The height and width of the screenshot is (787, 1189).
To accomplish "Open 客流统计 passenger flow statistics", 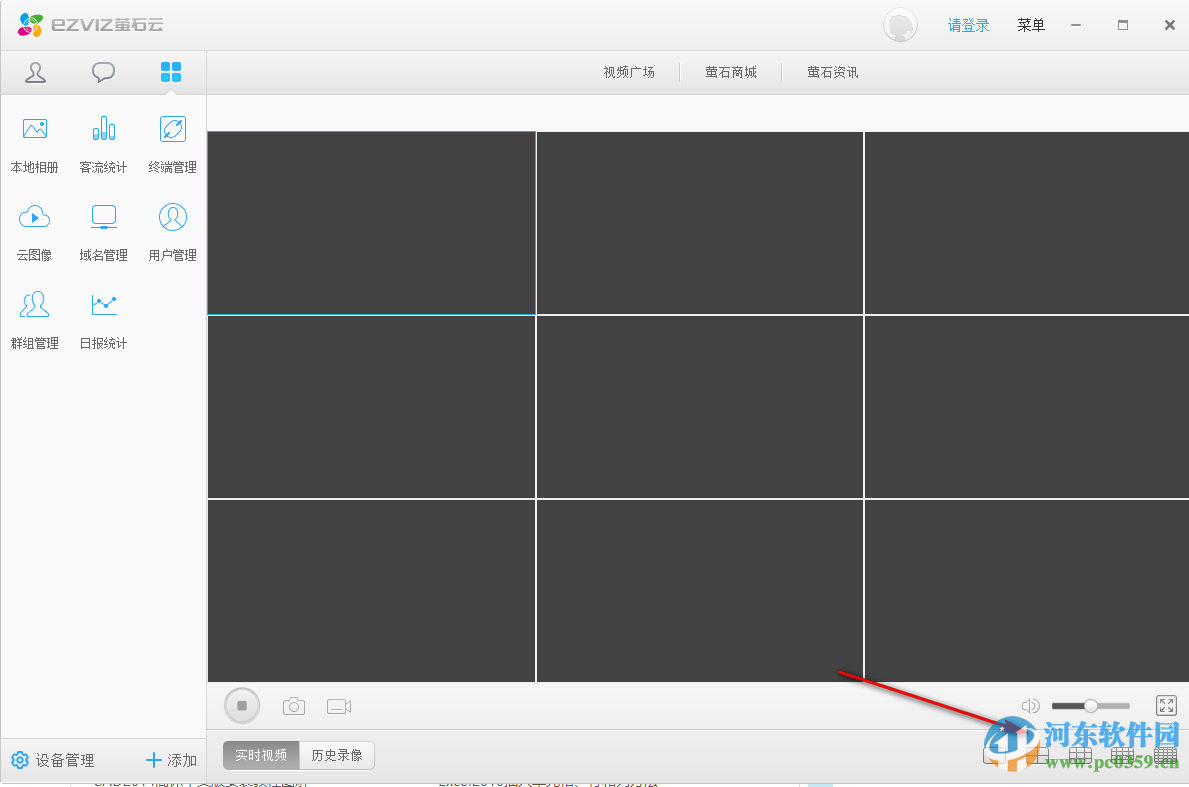I will click(103, 144).
